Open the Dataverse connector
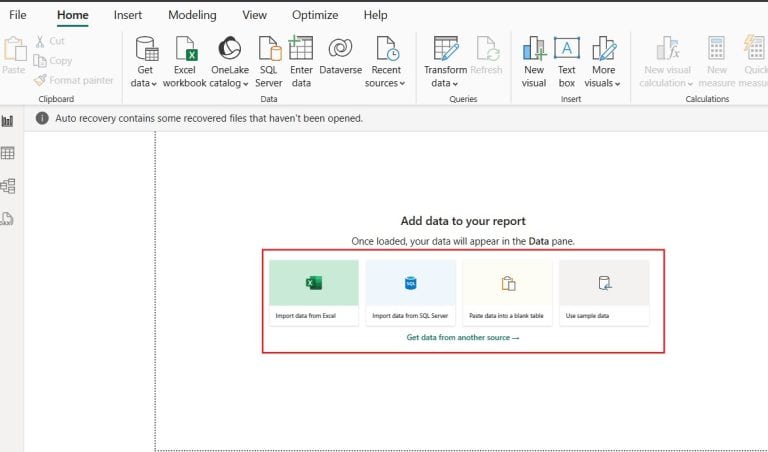 tap(340, 56)
